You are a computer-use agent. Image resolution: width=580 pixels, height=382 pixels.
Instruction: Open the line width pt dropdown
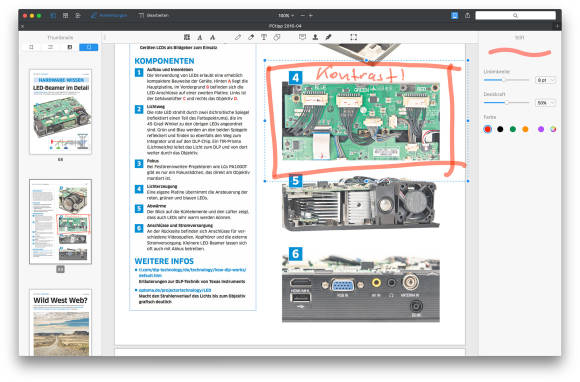545,80
